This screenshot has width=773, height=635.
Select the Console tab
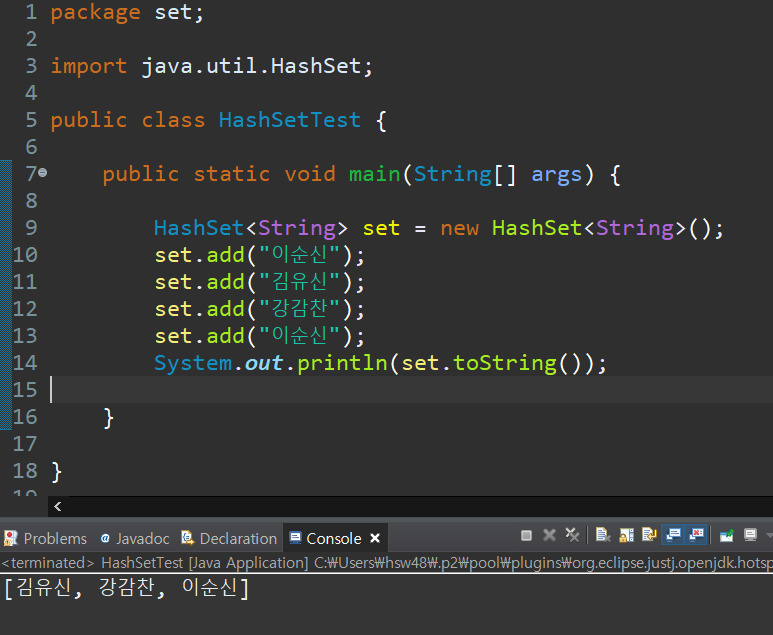point(334,538)
